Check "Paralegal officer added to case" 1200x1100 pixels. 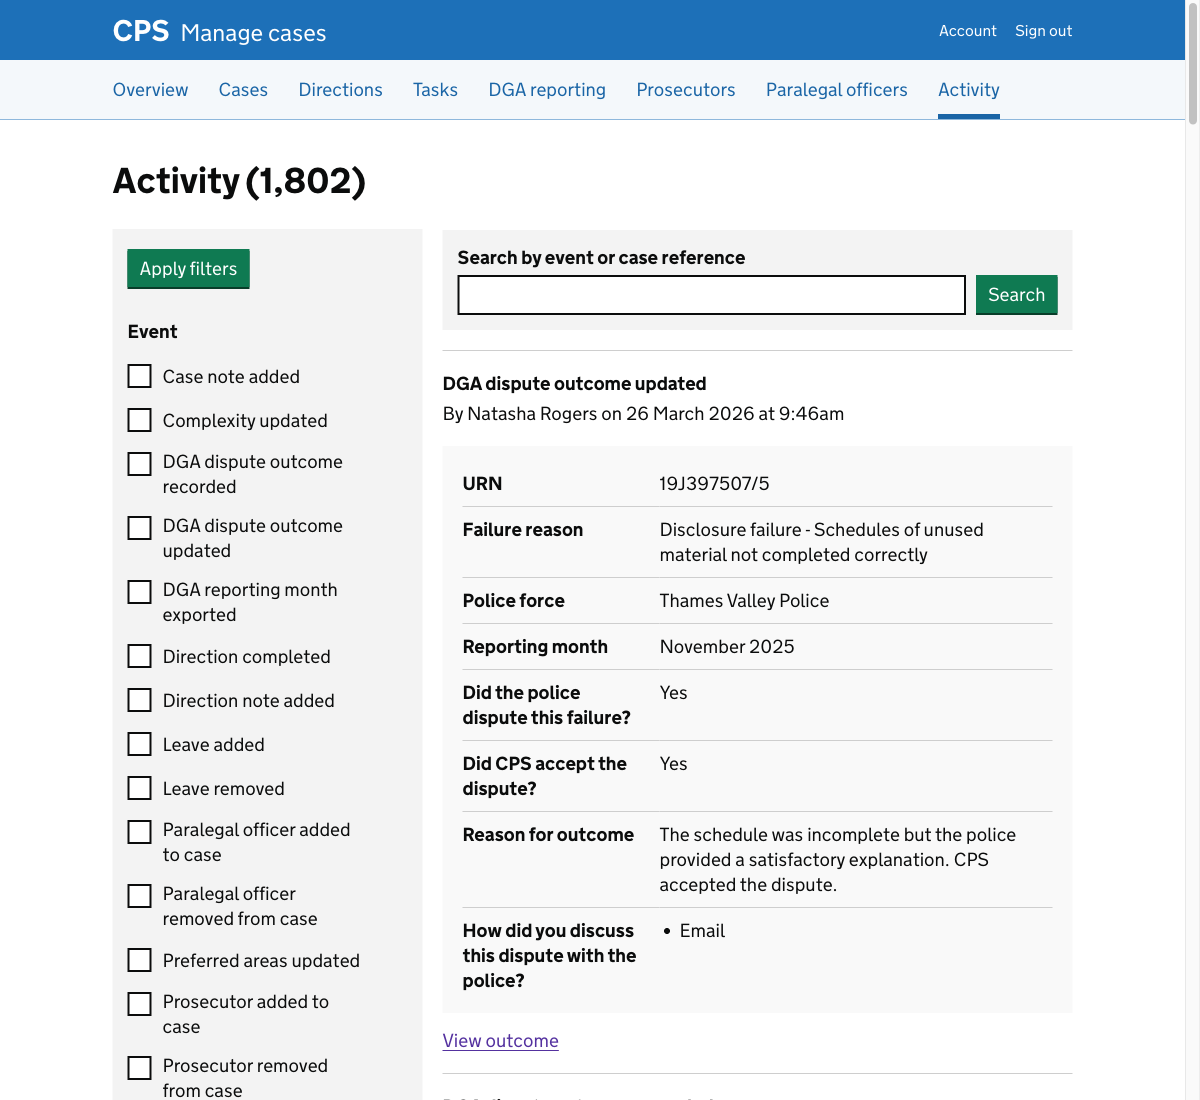[139, 831]
